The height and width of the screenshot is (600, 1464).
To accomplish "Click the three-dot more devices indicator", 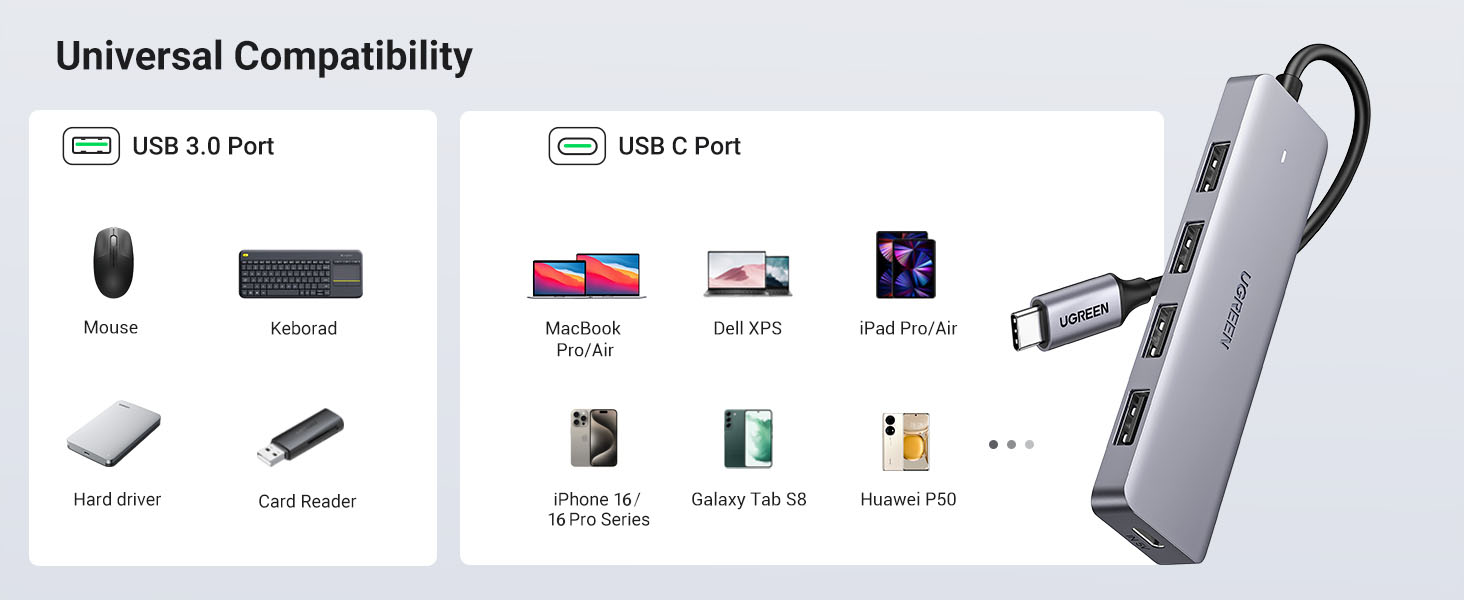I will pos(1011,444).
